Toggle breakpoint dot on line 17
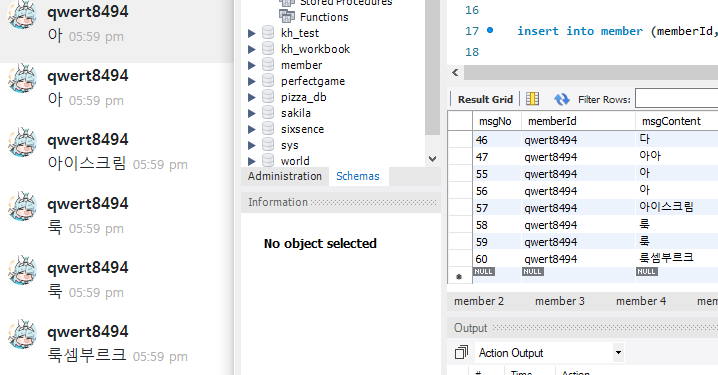This screenshot has height=375, width=718. point(490,30)
